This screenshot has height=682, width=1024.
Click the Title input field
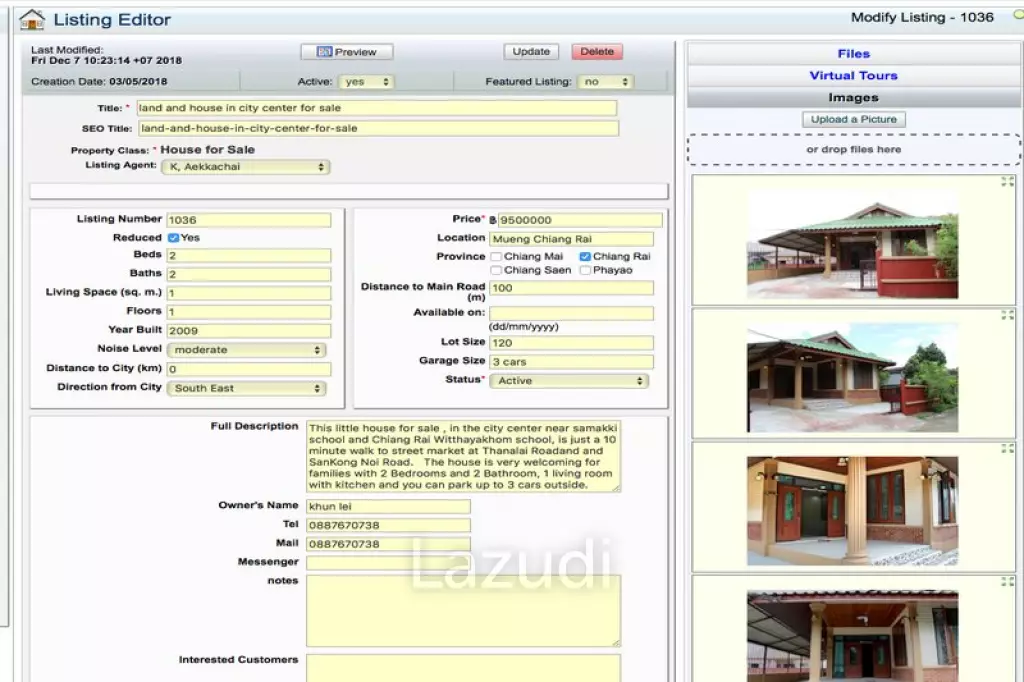377,108
